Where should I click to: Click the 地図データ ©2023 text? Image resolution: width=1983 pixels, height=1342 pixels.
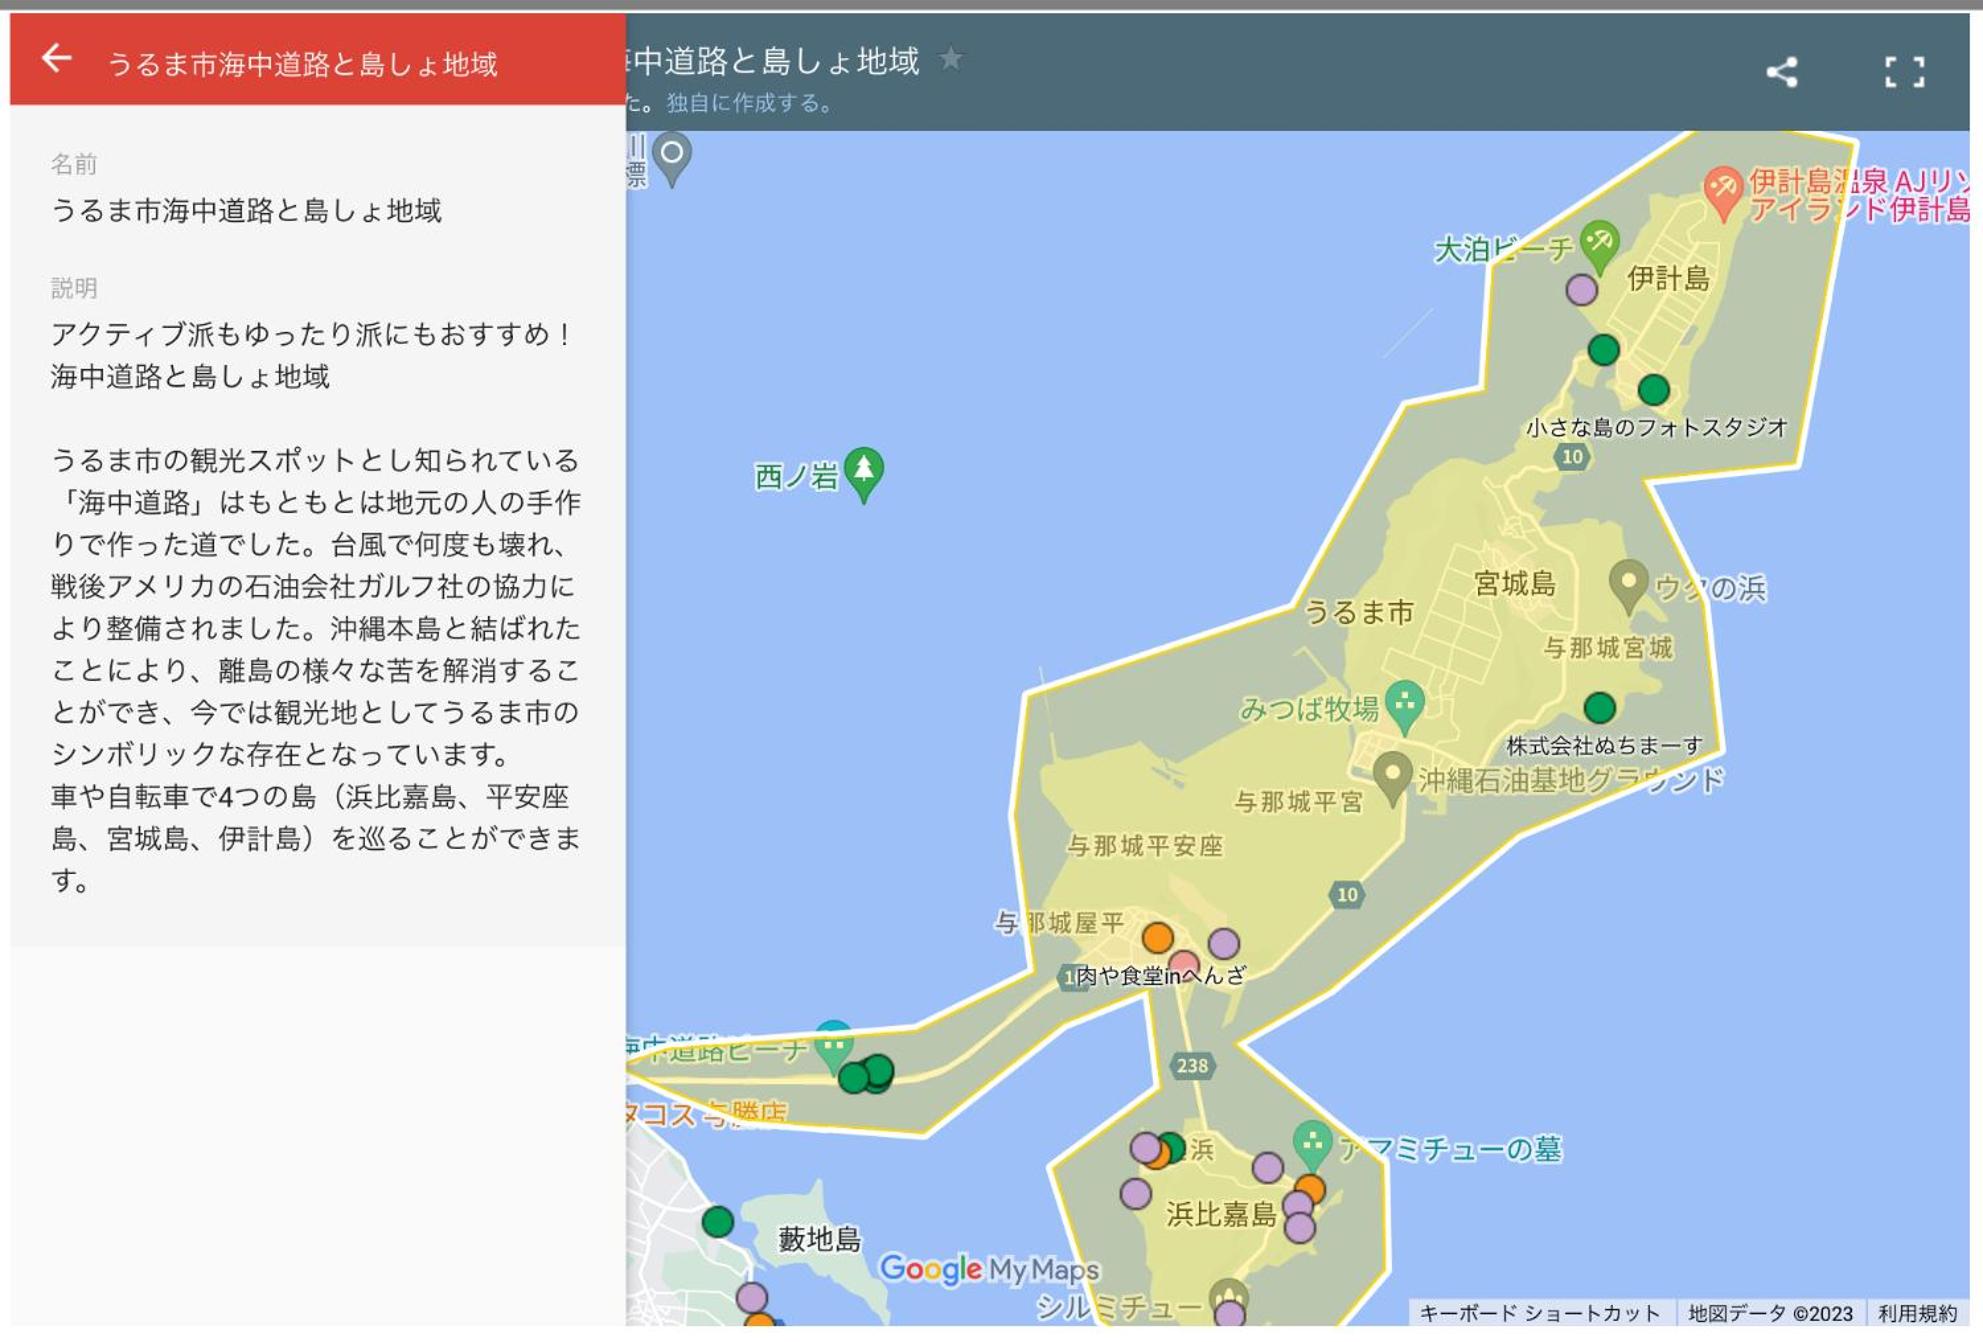(x=1769, y=1313)
